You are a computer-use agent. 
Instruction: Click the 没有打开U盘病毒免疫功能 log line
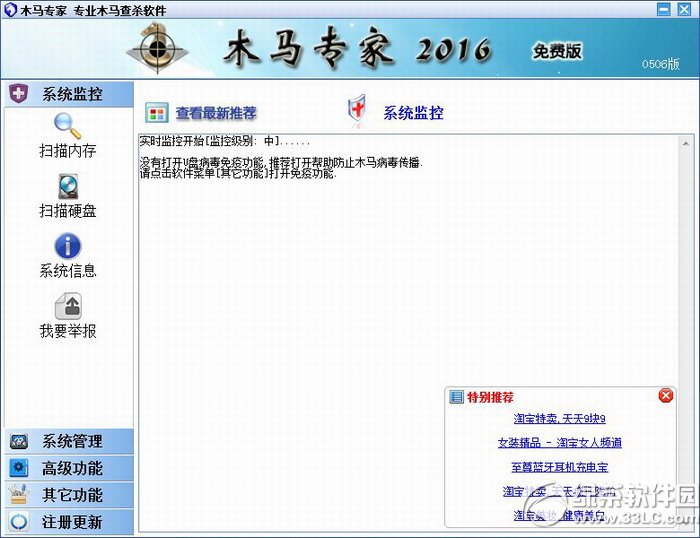pyautogui.click(x=281, y=163)
